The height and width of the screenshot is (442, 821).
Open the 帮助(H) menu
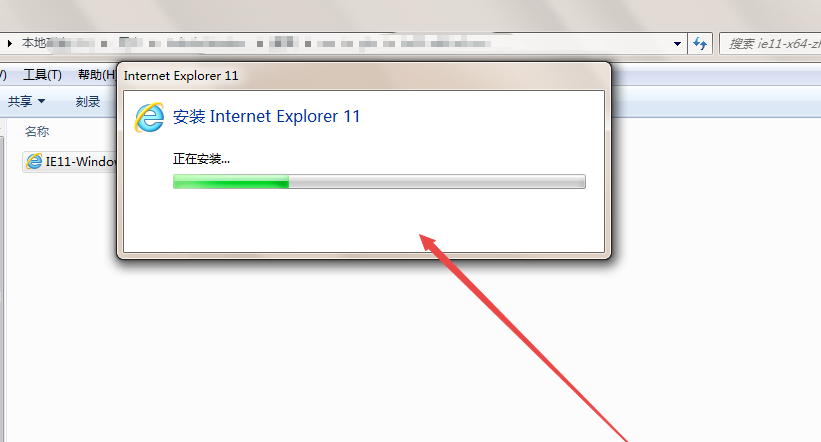pyautogui.click(x=96, y=75)
